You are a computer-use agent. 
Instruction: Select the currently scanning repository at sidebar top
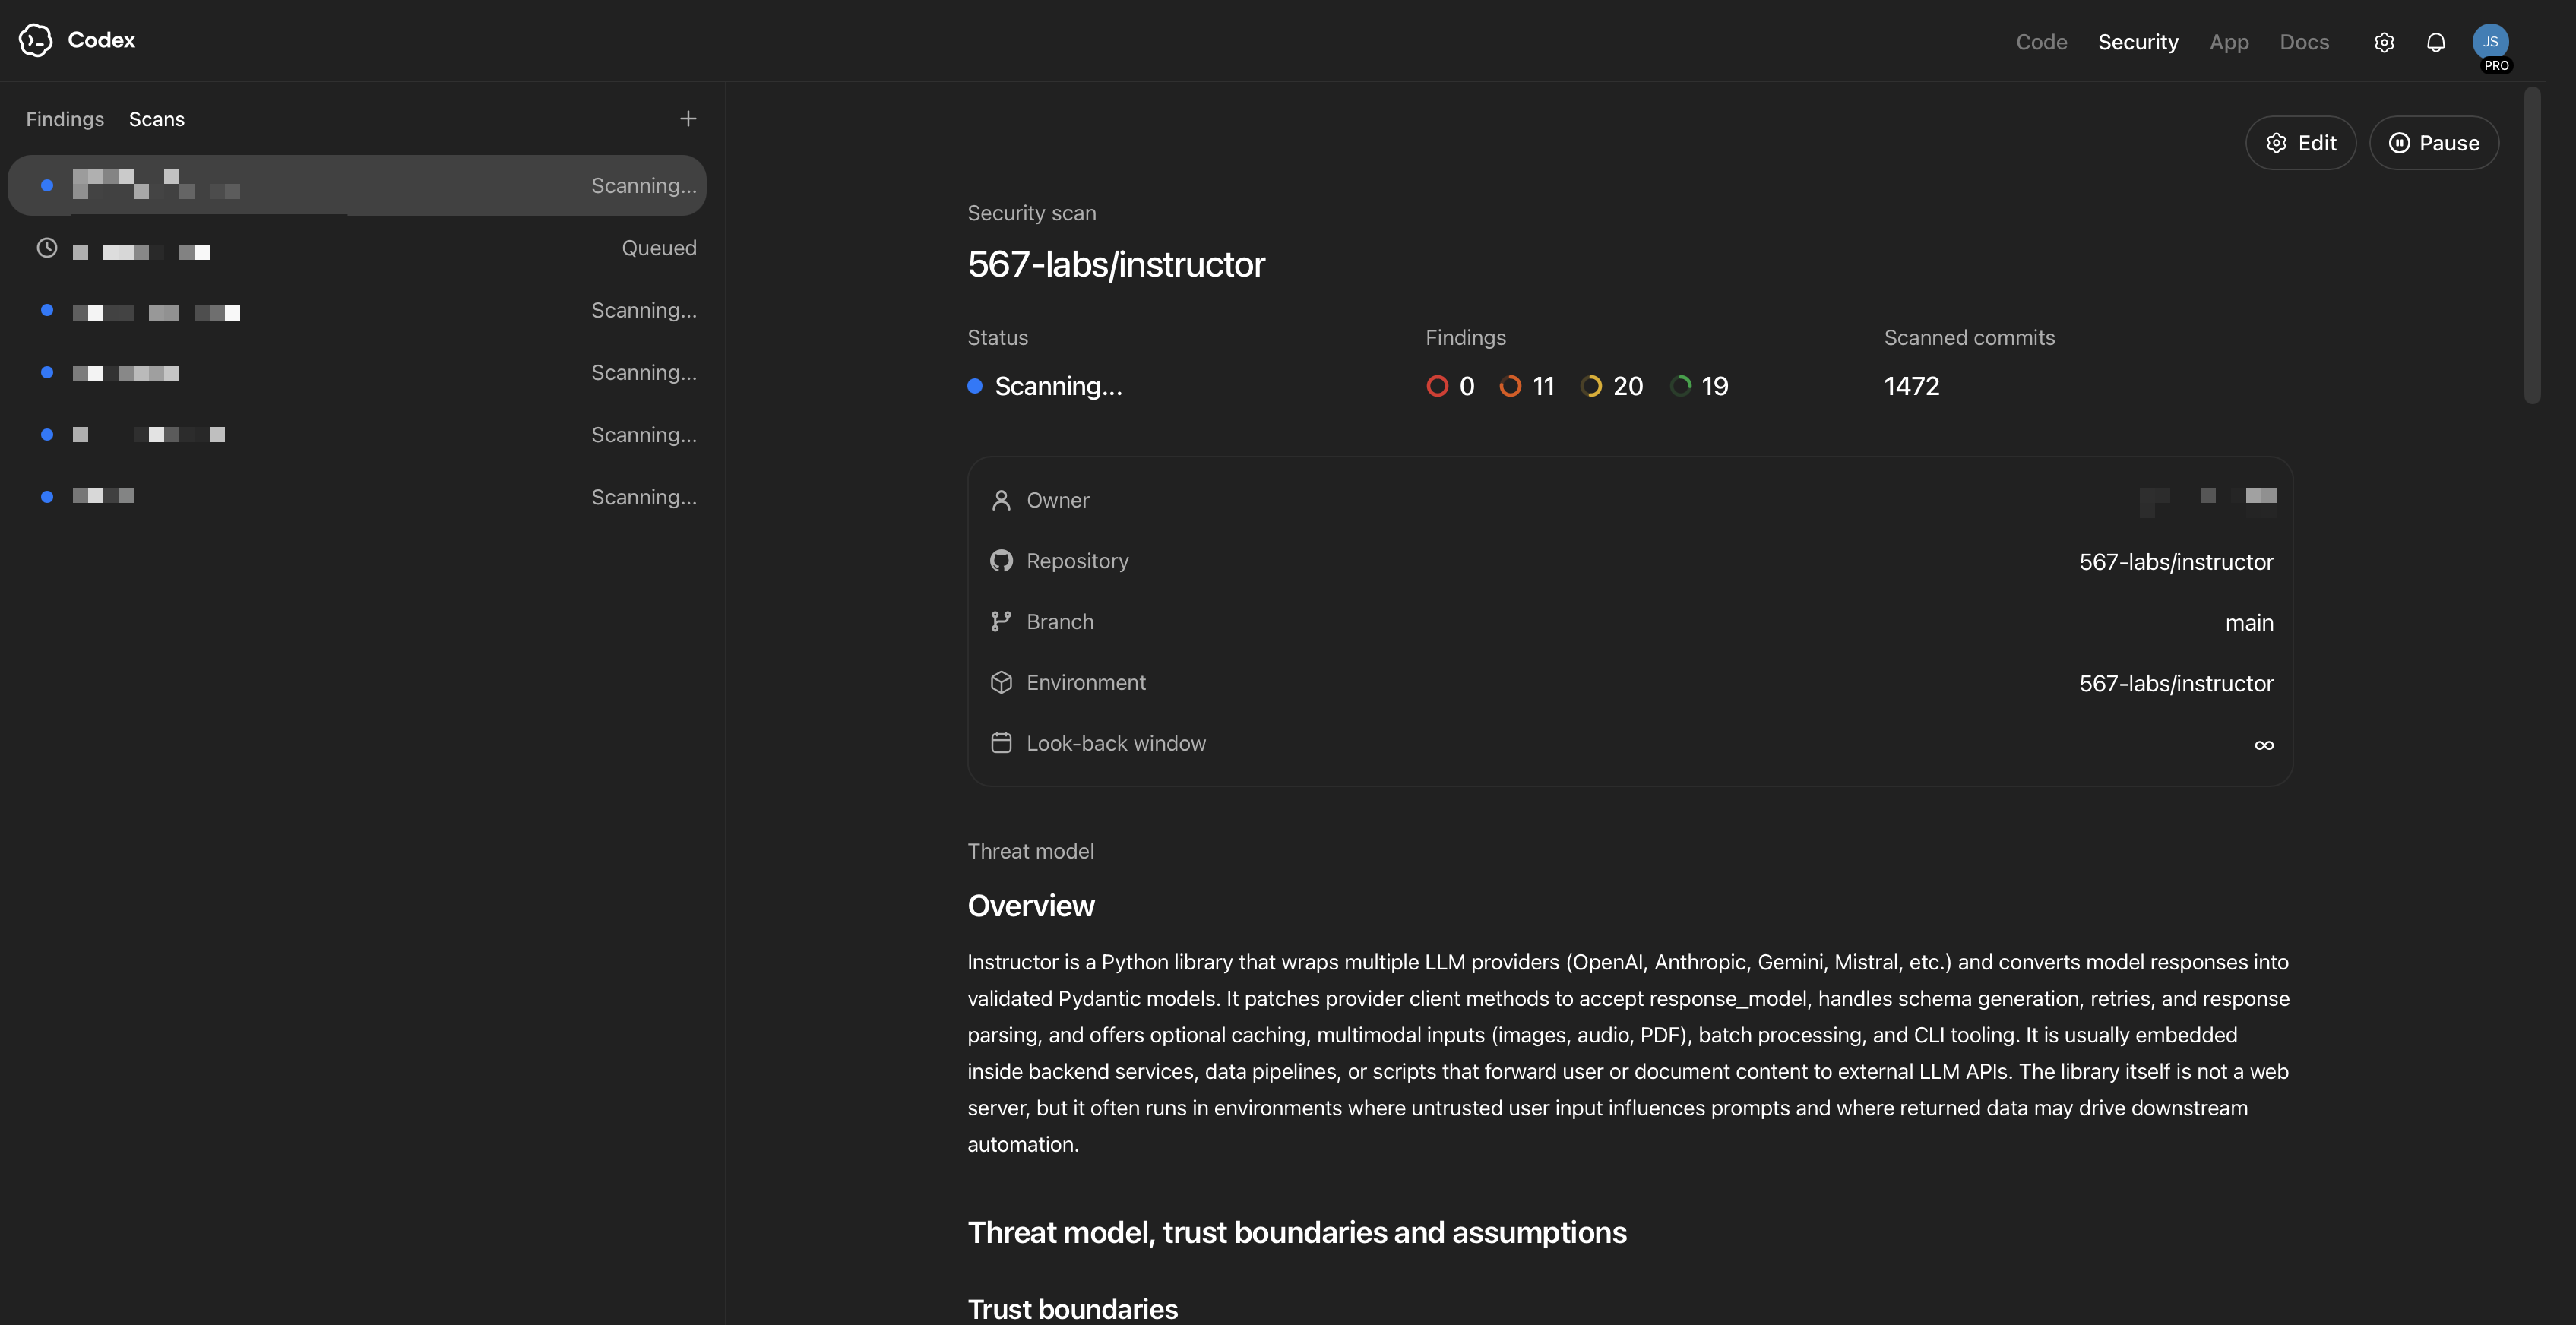coord(357,185)
